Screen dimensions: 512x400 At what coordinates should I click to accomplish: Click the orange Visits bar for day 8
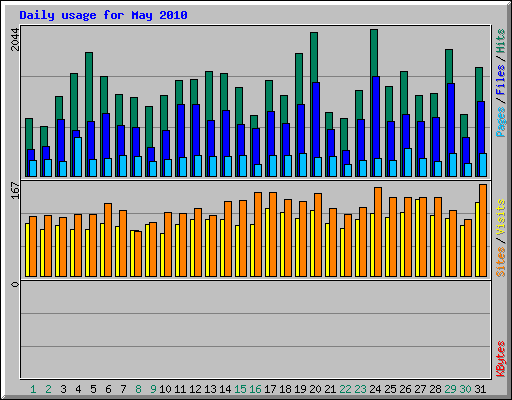(x=138, y=254)
